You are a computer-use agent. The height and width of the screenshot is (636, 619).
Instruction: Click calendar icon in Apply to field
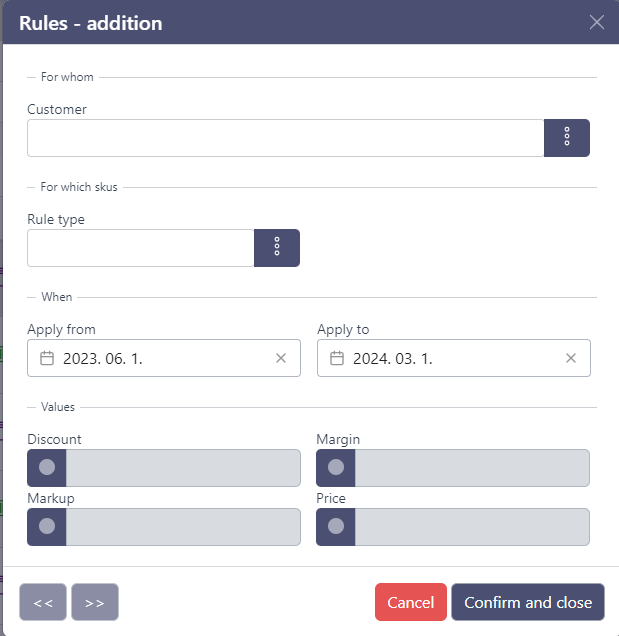pyautogui.click(x=336, y=358)
